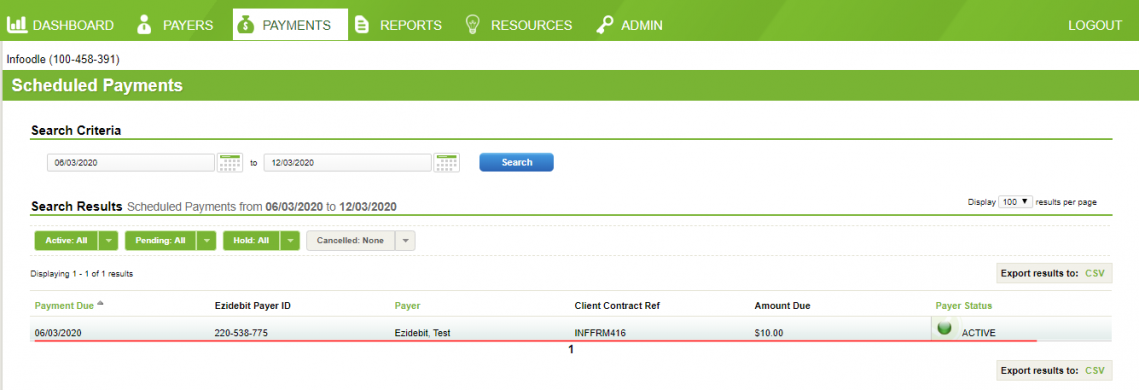Click the end date field 12/03/2020

pos(348,163)
